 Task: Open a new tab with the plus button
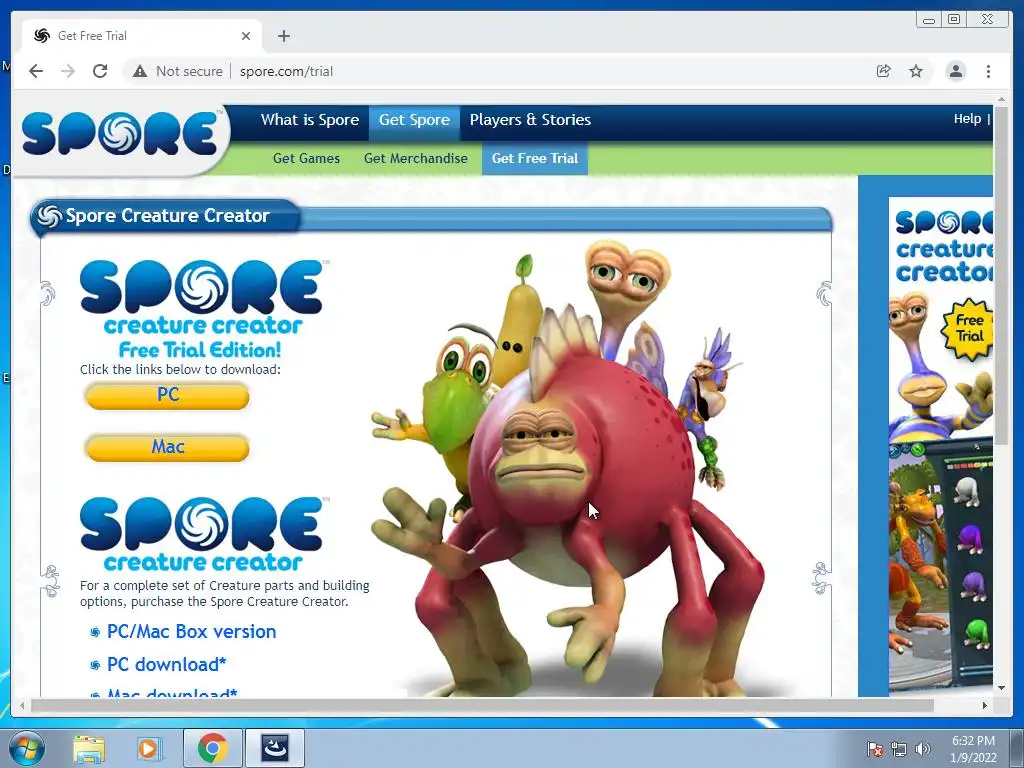283,36
